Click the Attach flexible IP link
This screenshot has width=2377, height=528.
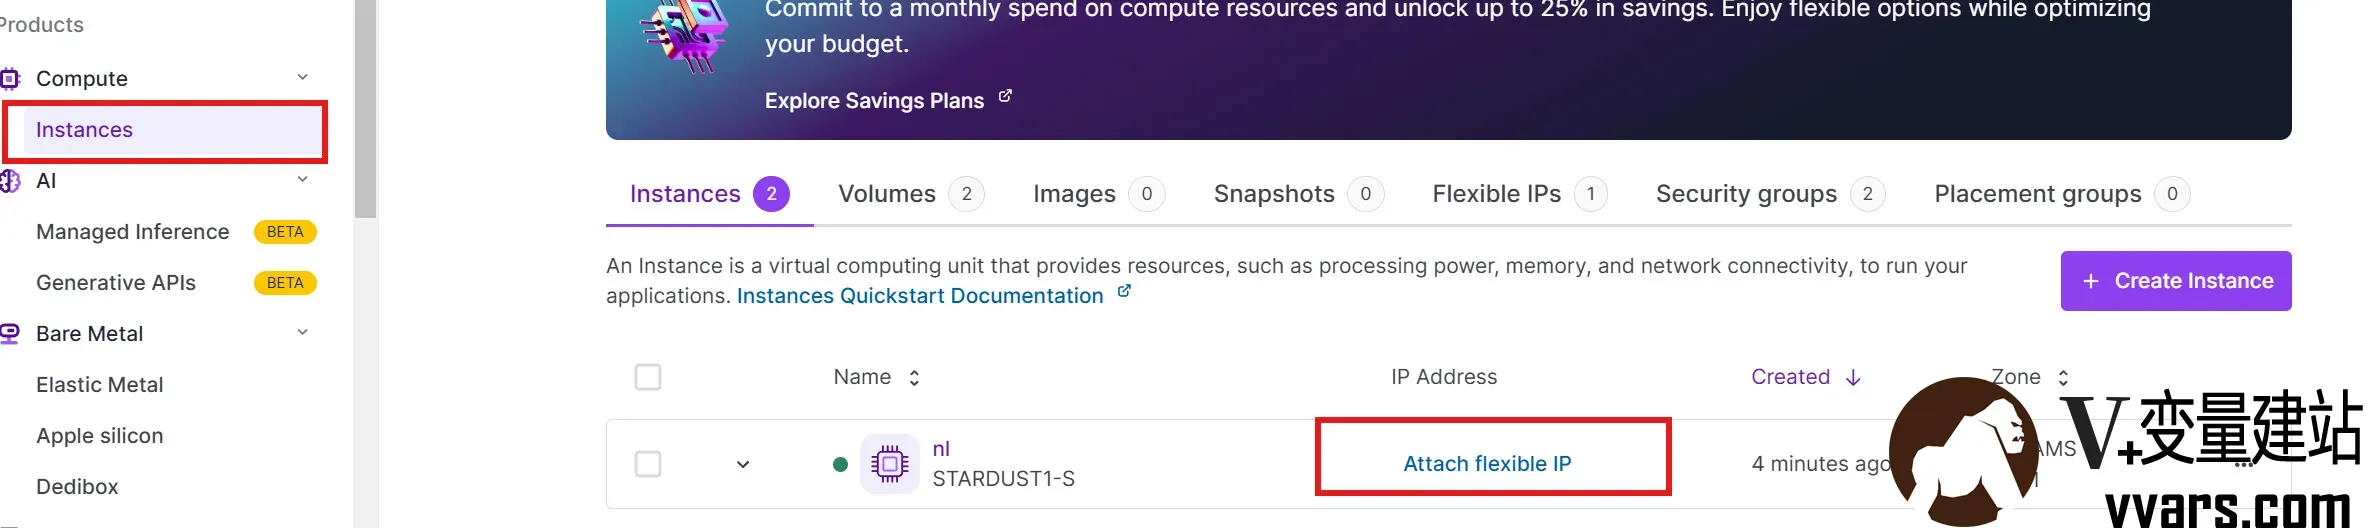click(1487, 464)
